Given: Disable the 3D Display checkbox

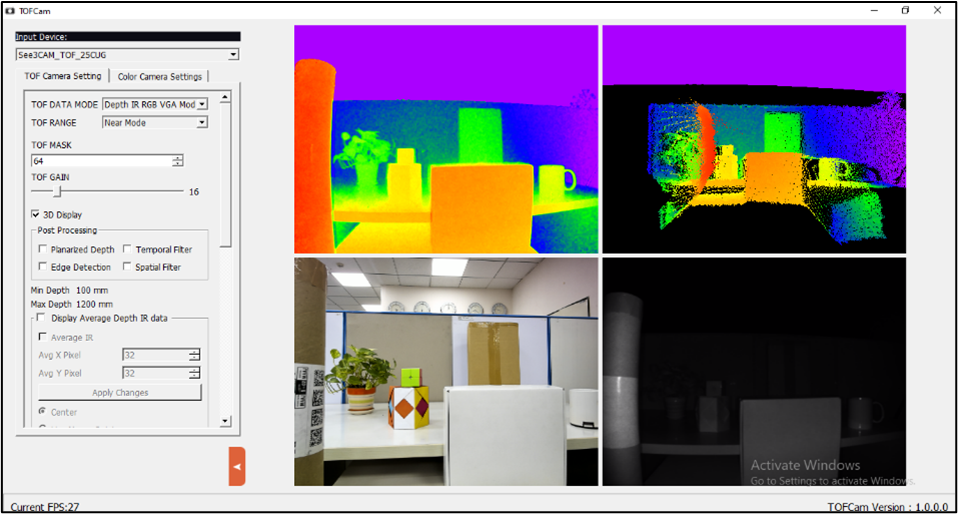Looking at the screenshot, I should [x=36, y=214].
